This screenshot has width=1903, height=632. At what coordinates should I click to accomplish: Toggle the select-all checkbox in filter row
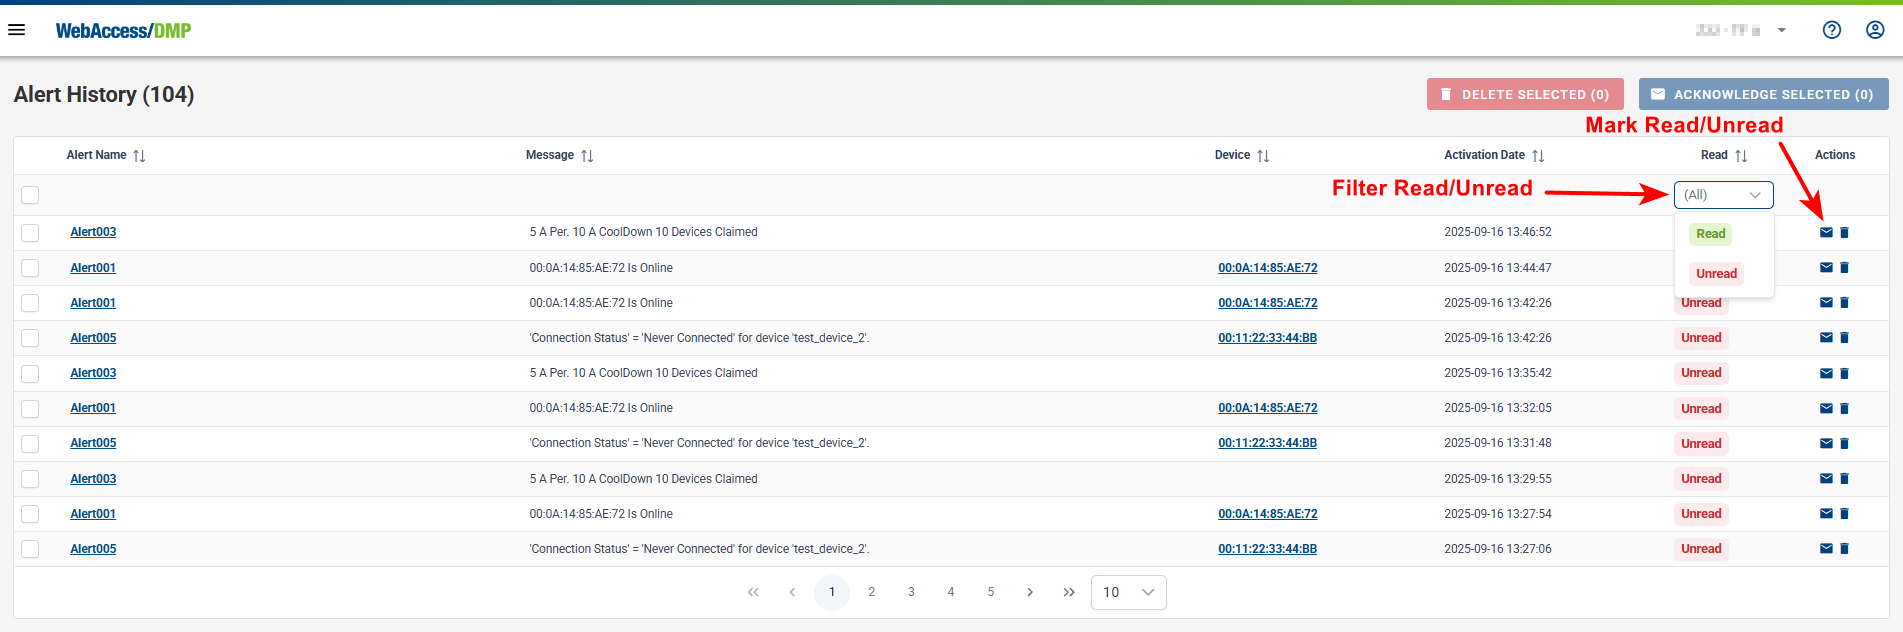point(30,195)
